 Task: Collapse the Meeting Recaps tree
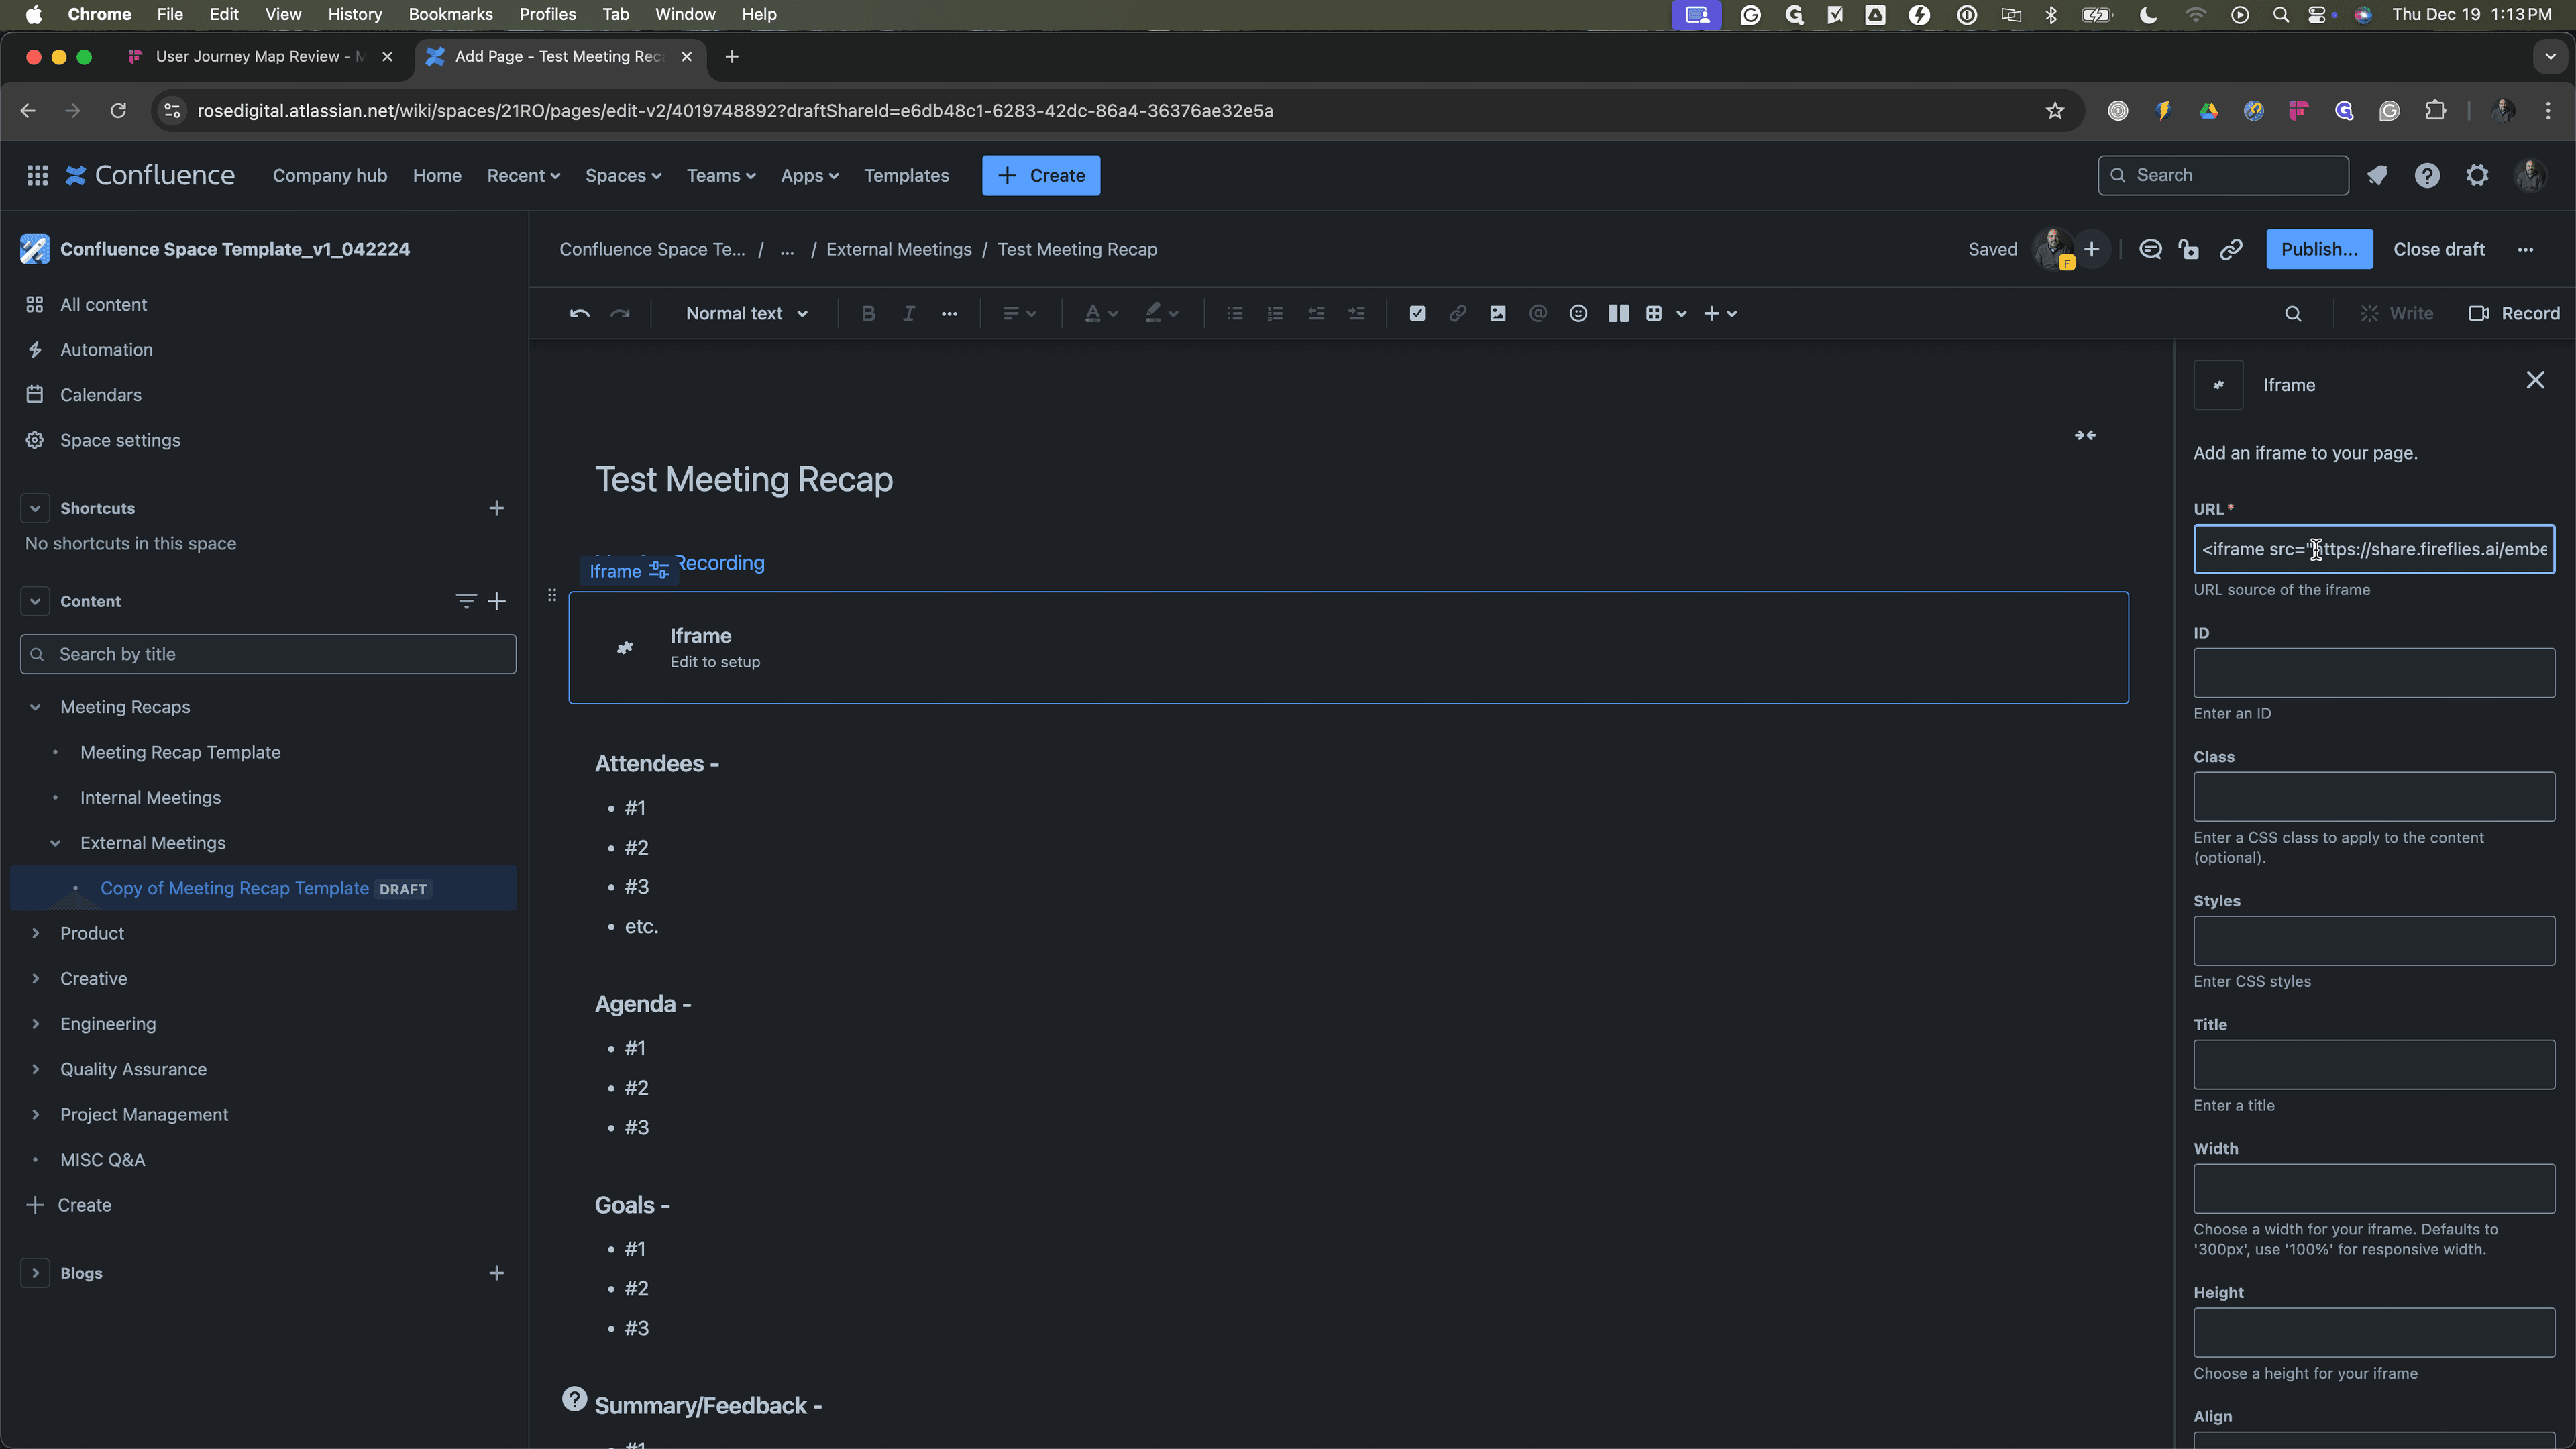pyautogui.click(x=35, y=708)
